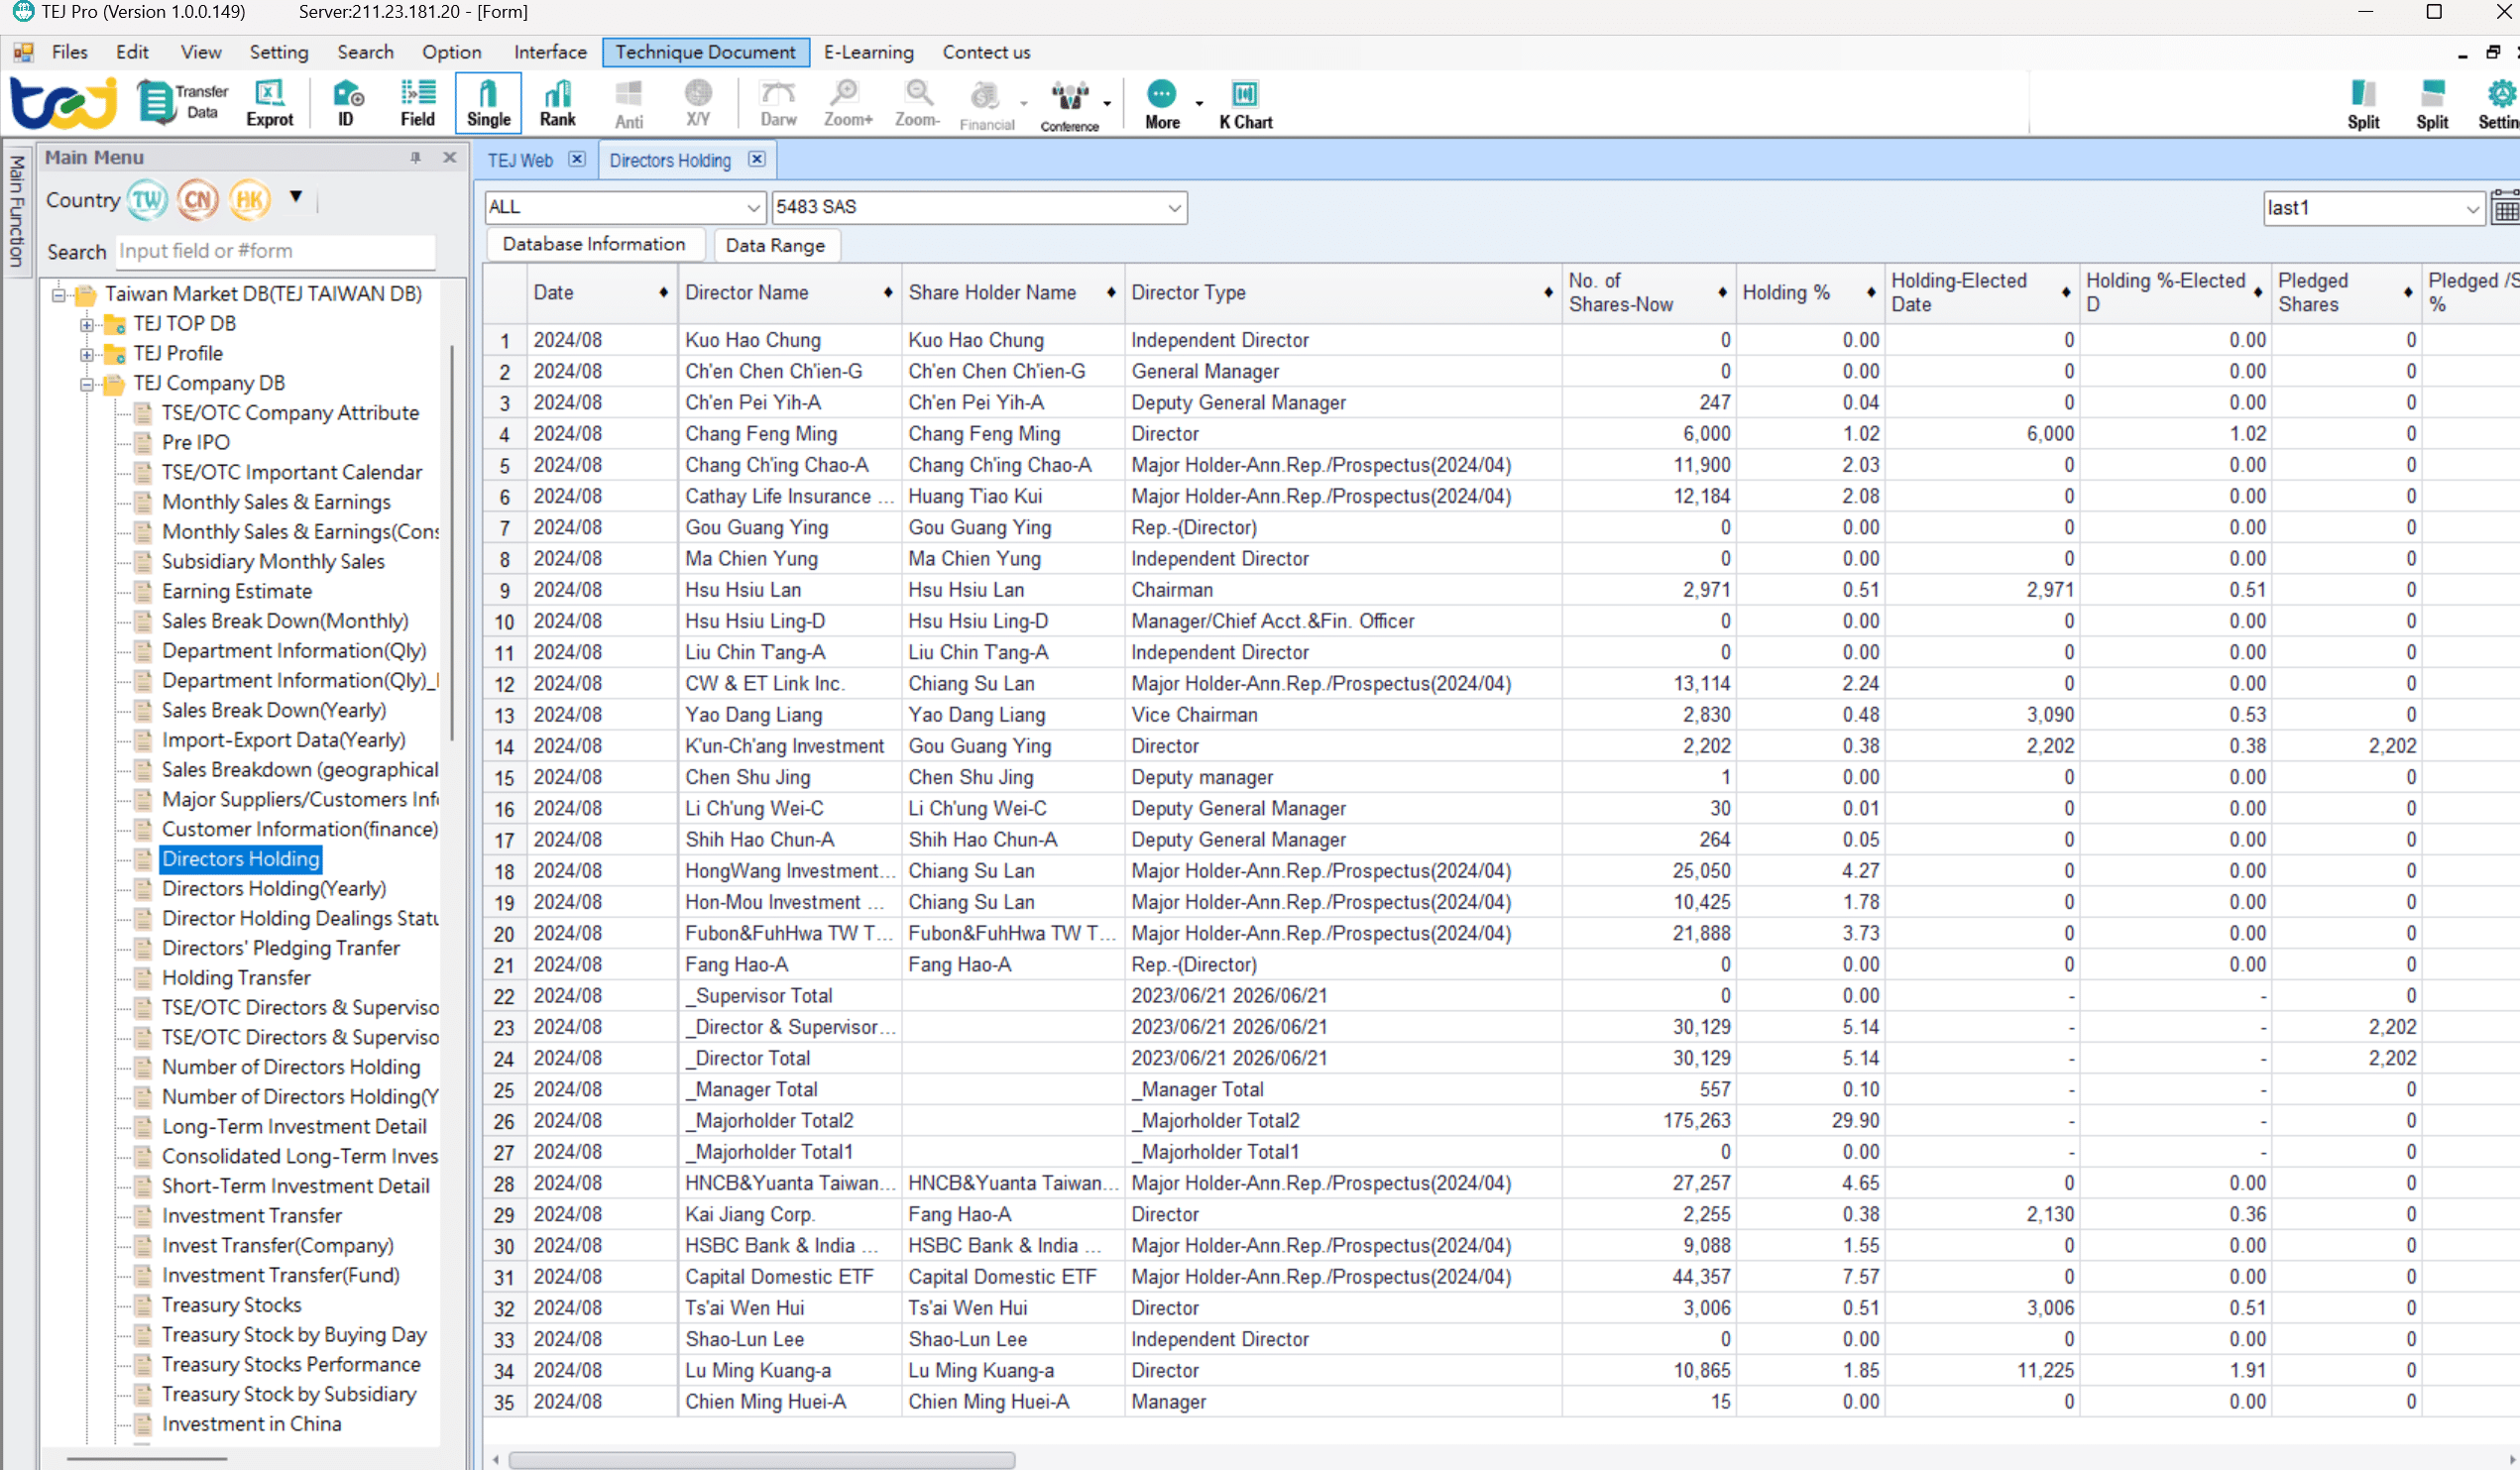The image size is (2520, 1470).
Task: Click the Conference toolbar icon
Action: [x=1069, y=102]
